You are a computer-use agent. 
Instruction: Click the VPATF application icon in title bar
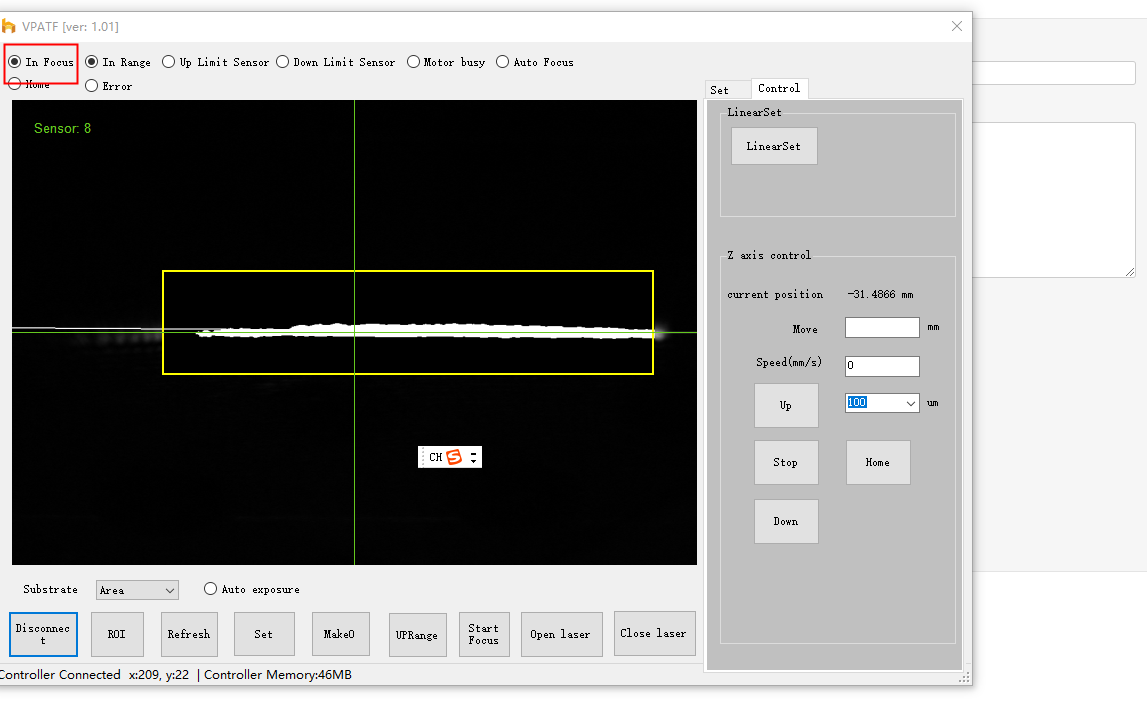pos(9,26)
